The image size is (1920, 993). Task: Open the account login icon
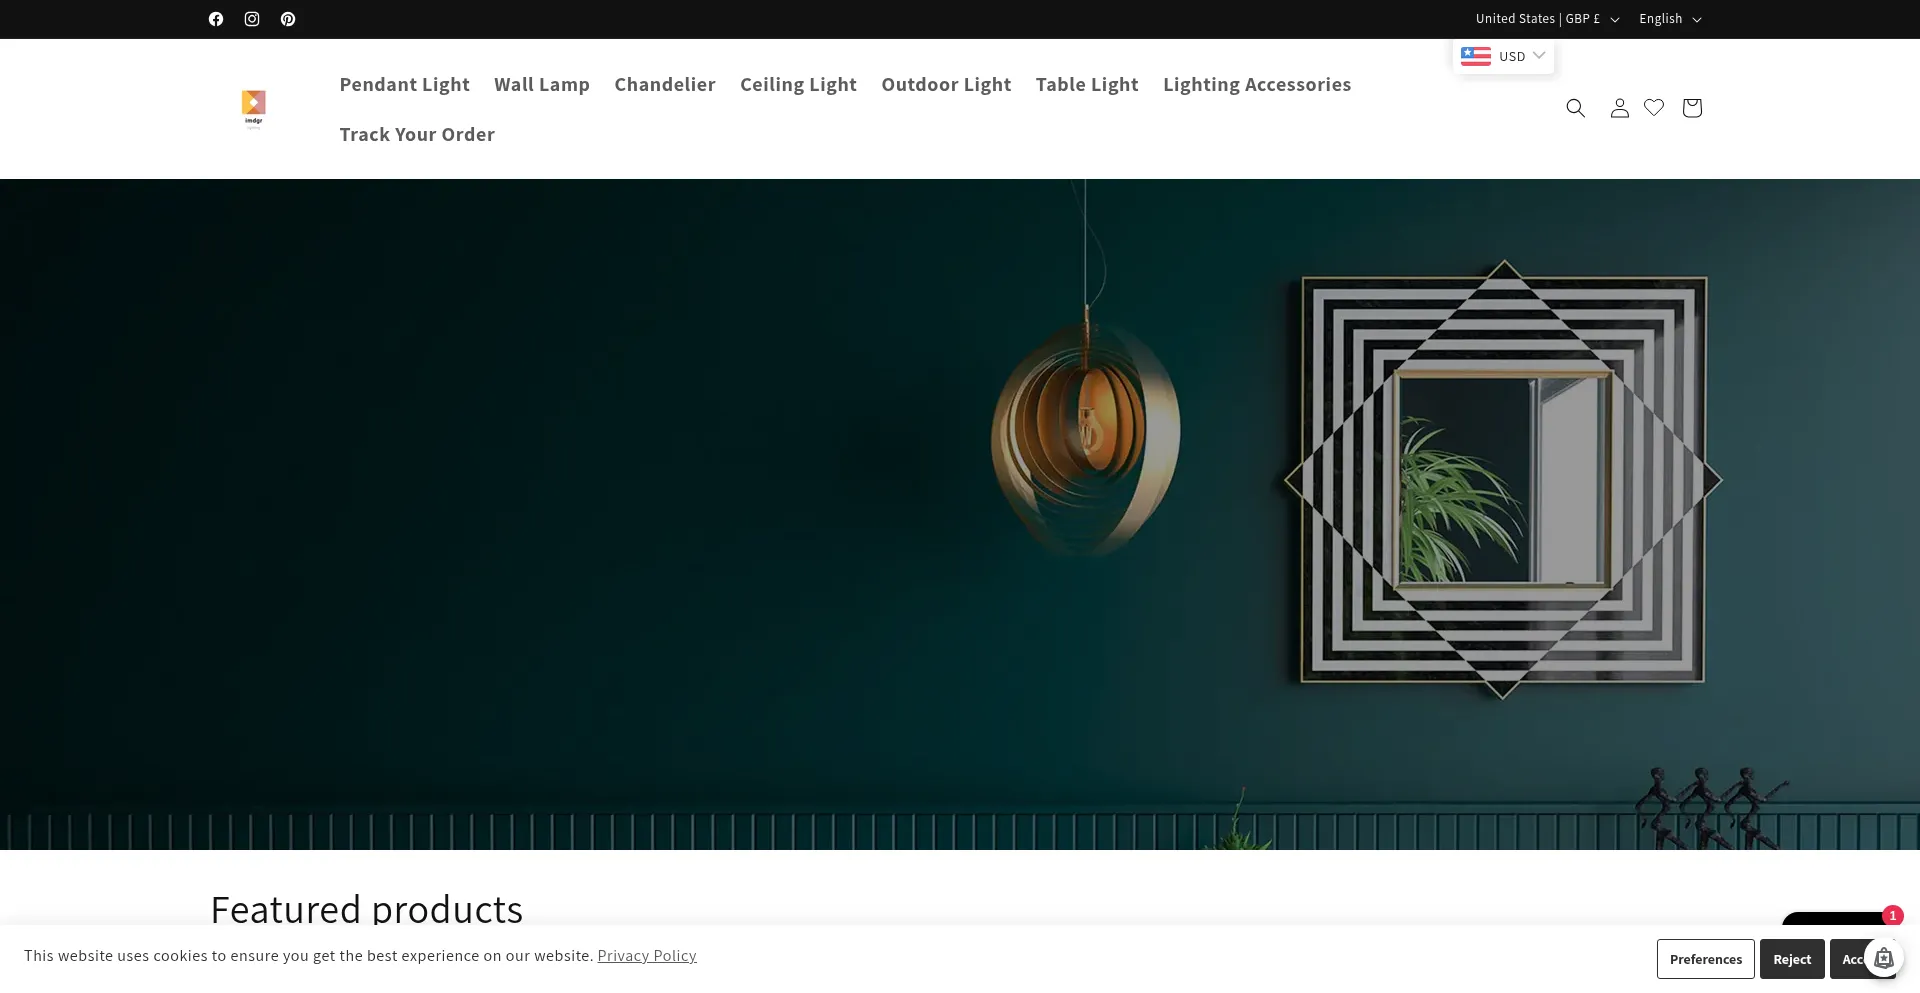[x=1620, y=108]
